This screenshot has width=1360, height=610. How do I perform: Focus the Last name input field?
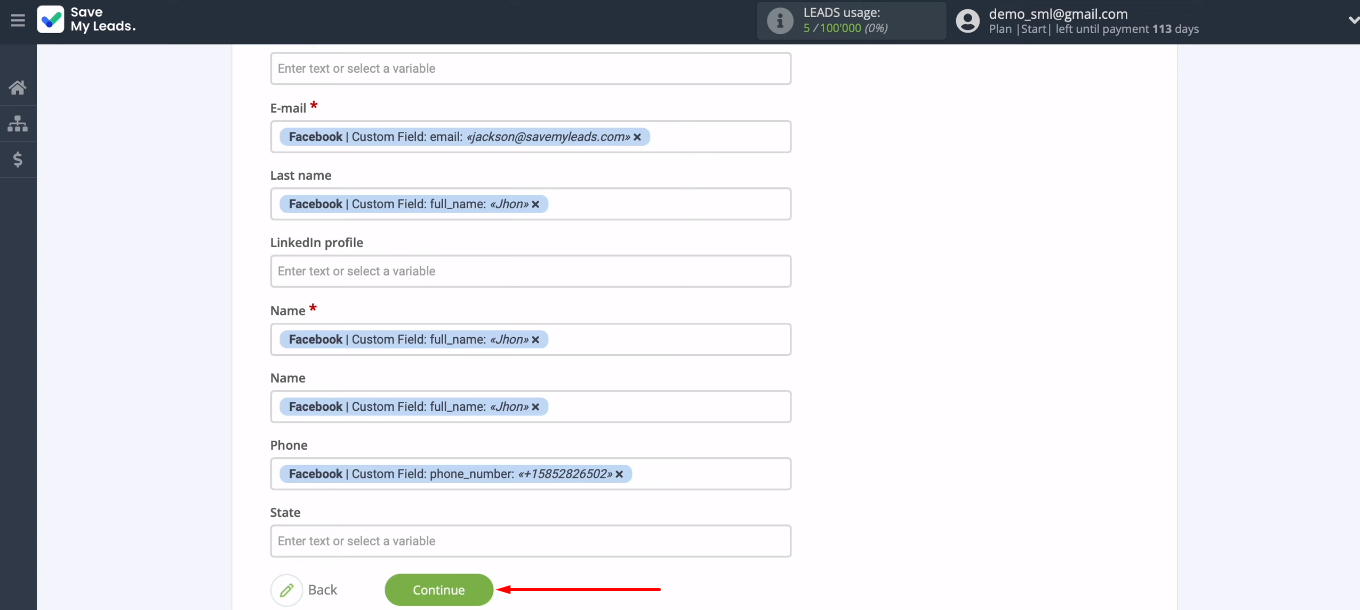tap(531, 204)
